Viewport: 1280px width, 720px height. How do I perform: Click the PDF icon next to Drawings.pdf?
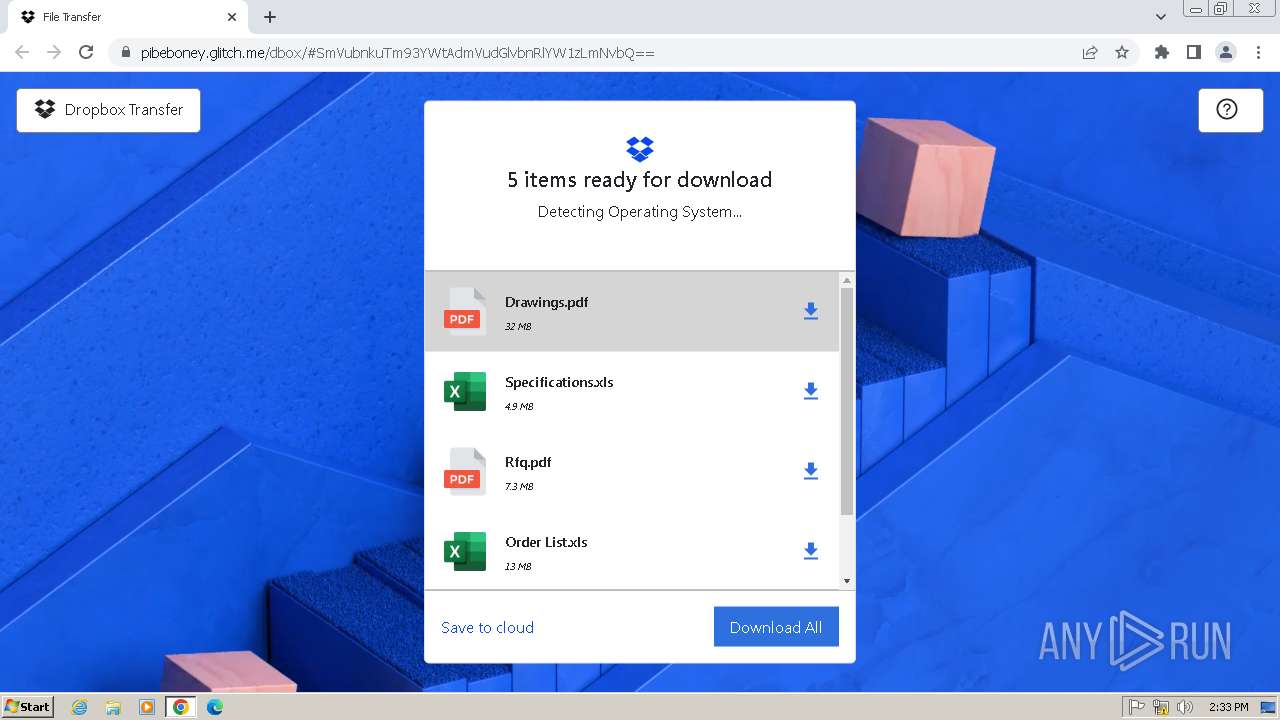(x=464, y=311)
